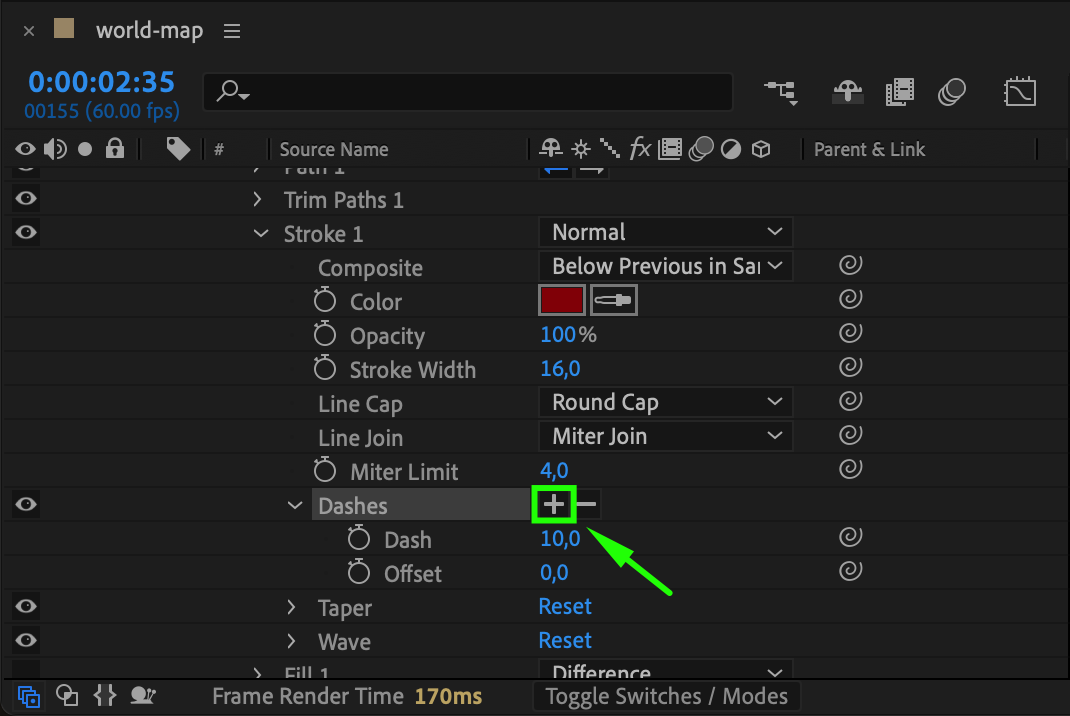Click the Color eyedropper tool

tap(614, 300)
